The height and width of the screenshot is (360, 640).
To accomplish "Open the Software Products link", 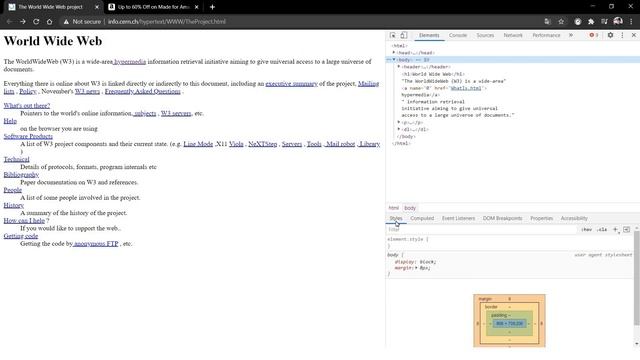I will coord(28,136).
